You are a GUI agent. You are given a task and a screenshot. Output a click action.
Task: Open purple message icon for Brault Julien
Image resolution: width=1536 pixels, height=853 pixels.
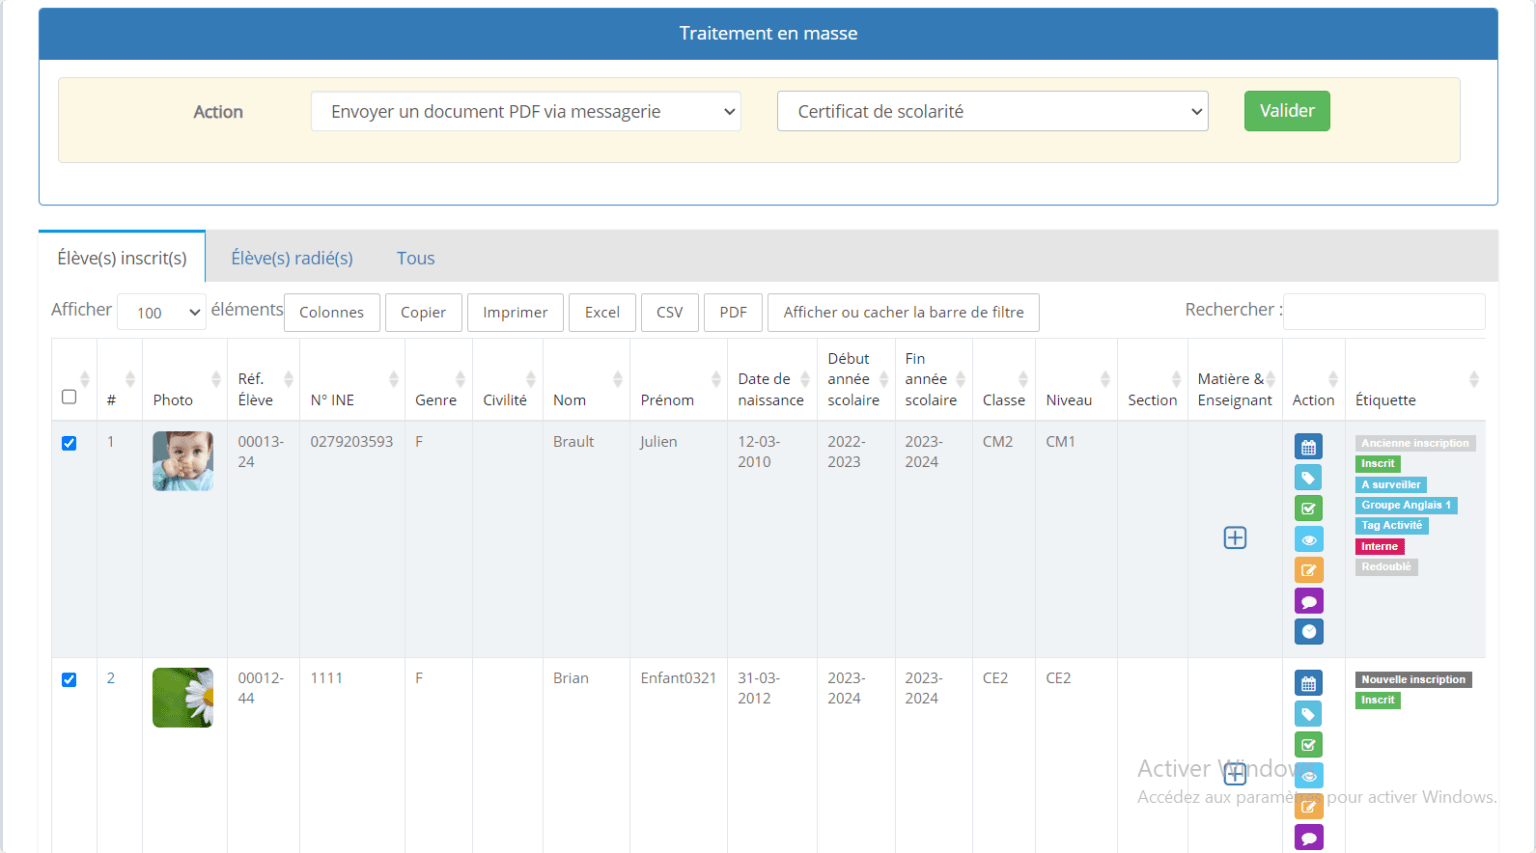pos(1308,601)
